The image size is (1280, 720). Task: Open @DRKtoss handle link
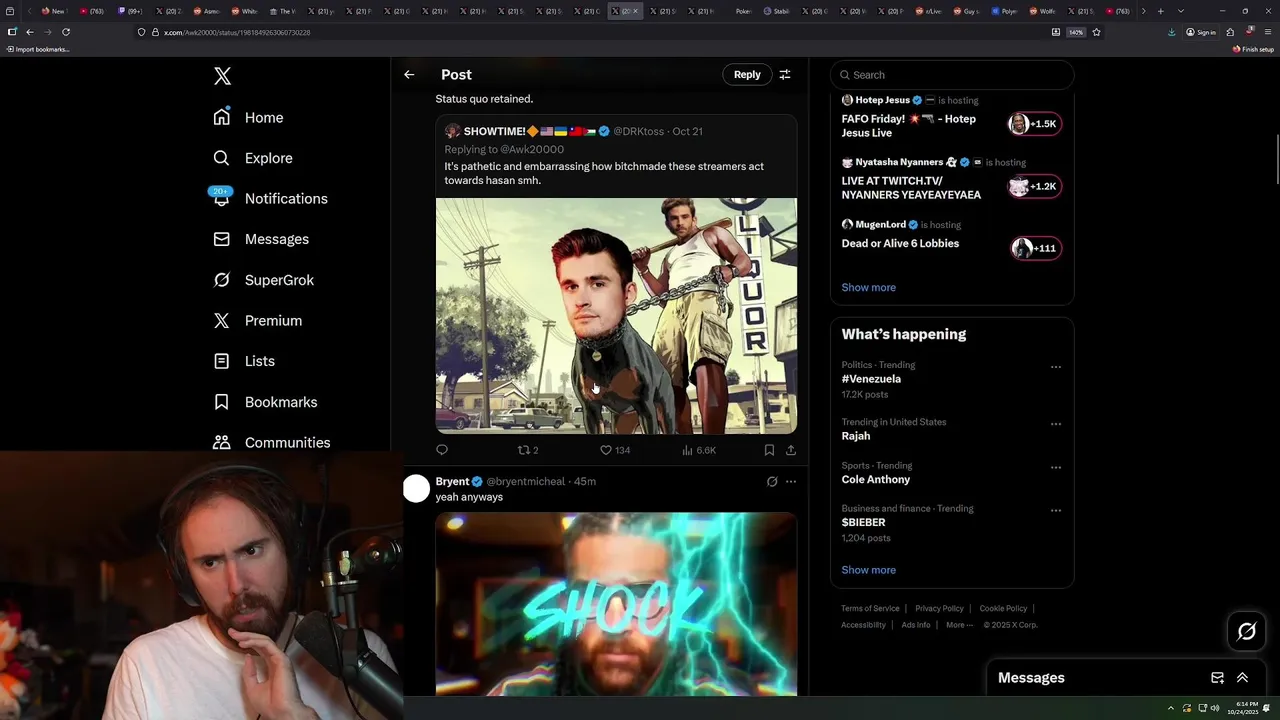tap(638, 131)
